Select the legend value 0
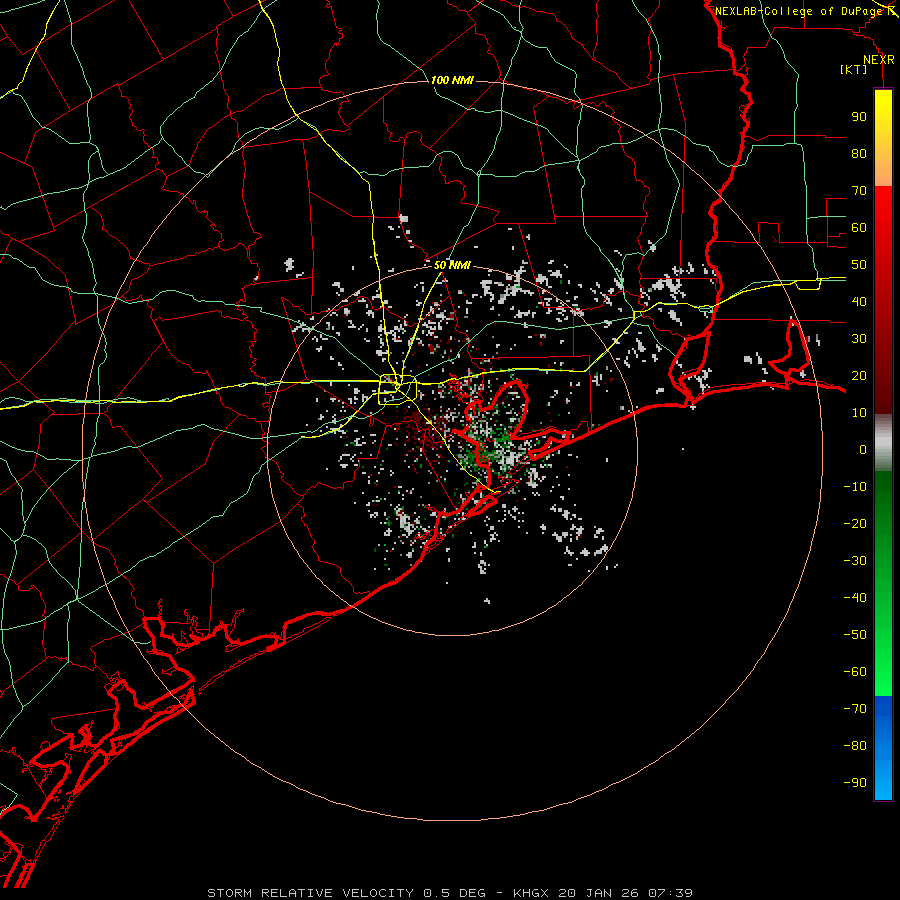Viewport: 900px width, 900px height. click(863, 450)
